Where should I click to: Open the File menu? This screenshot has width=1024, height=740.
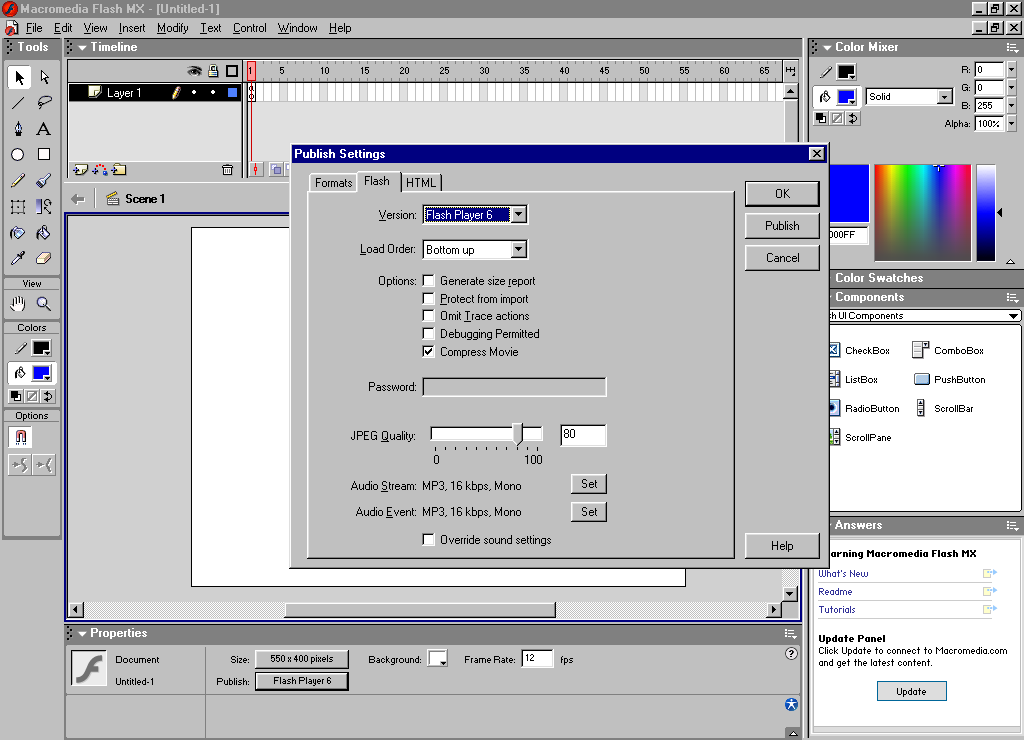pyautogui.click(x=34, y=28)
